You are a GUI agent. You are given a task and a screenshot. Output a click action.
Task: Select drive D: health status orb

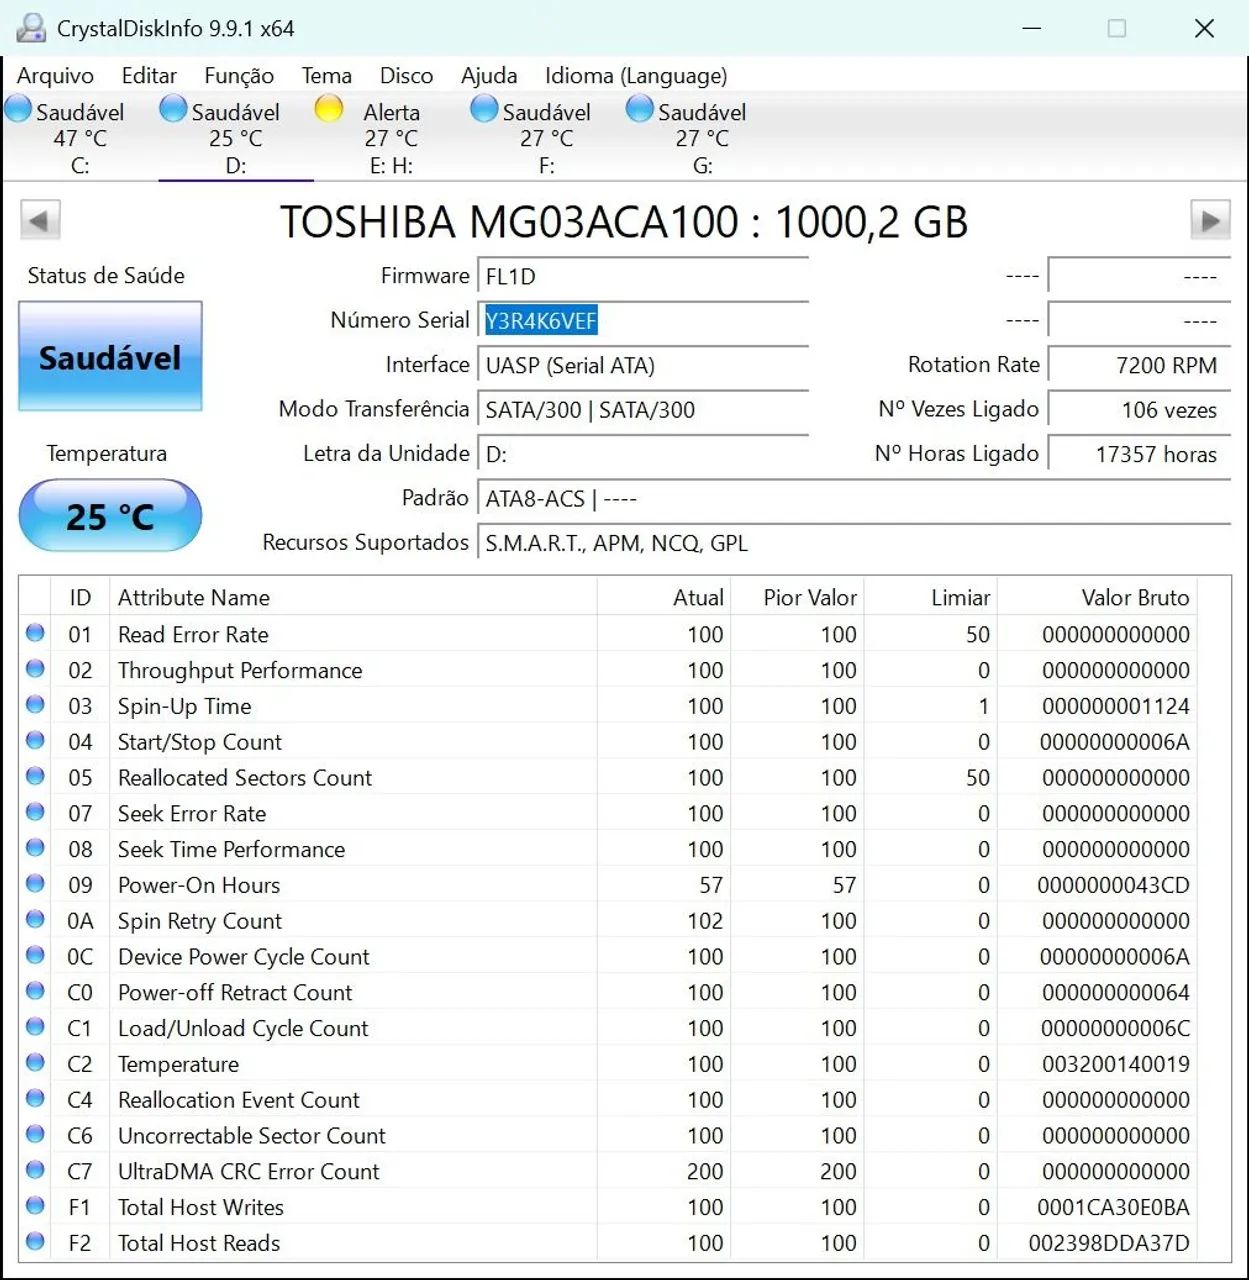173,108
